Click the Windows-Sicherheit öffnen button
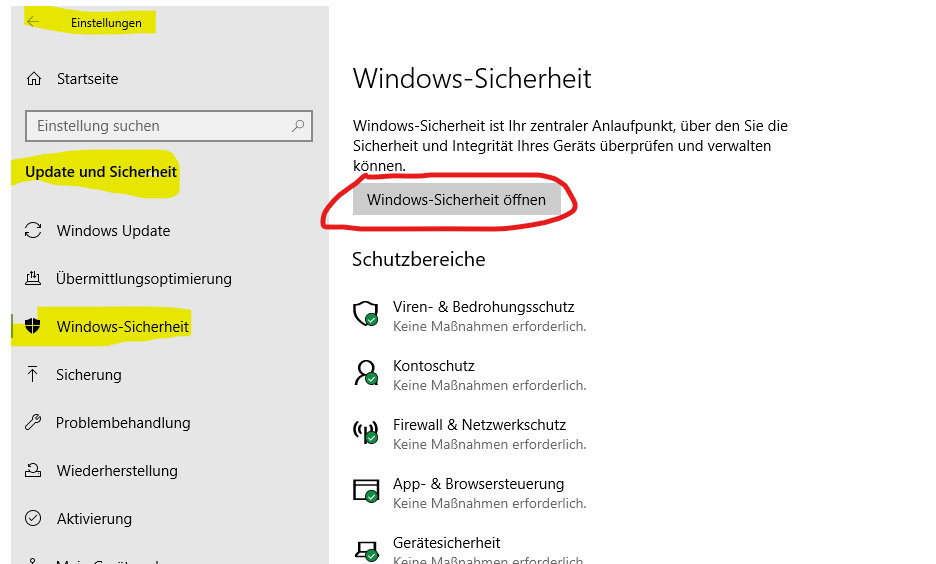 pos(457,199)
